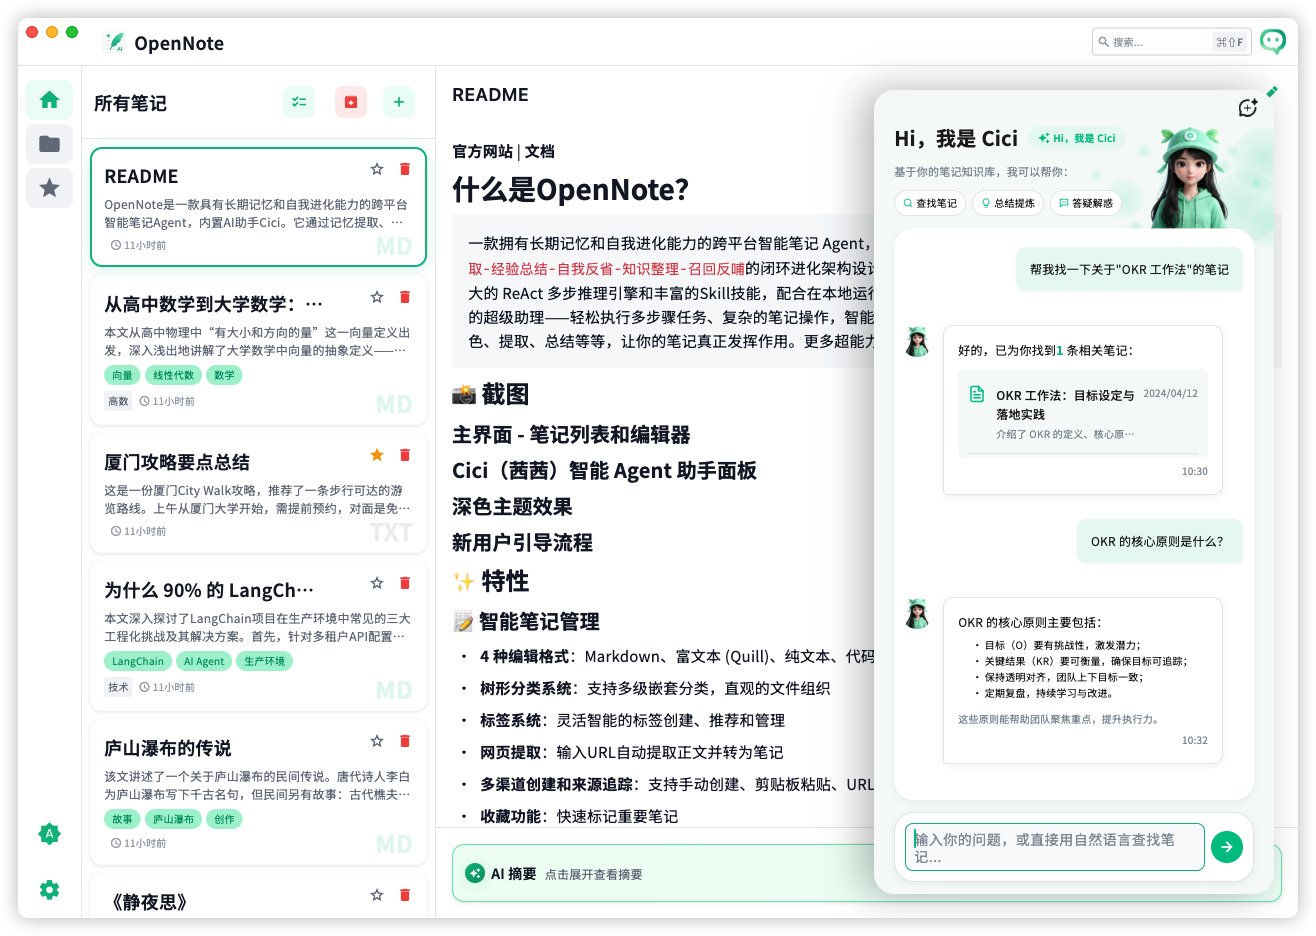Click the OKR 的核心原则是什么? message bubble

pyautogui.click(x=1160, y=541)
